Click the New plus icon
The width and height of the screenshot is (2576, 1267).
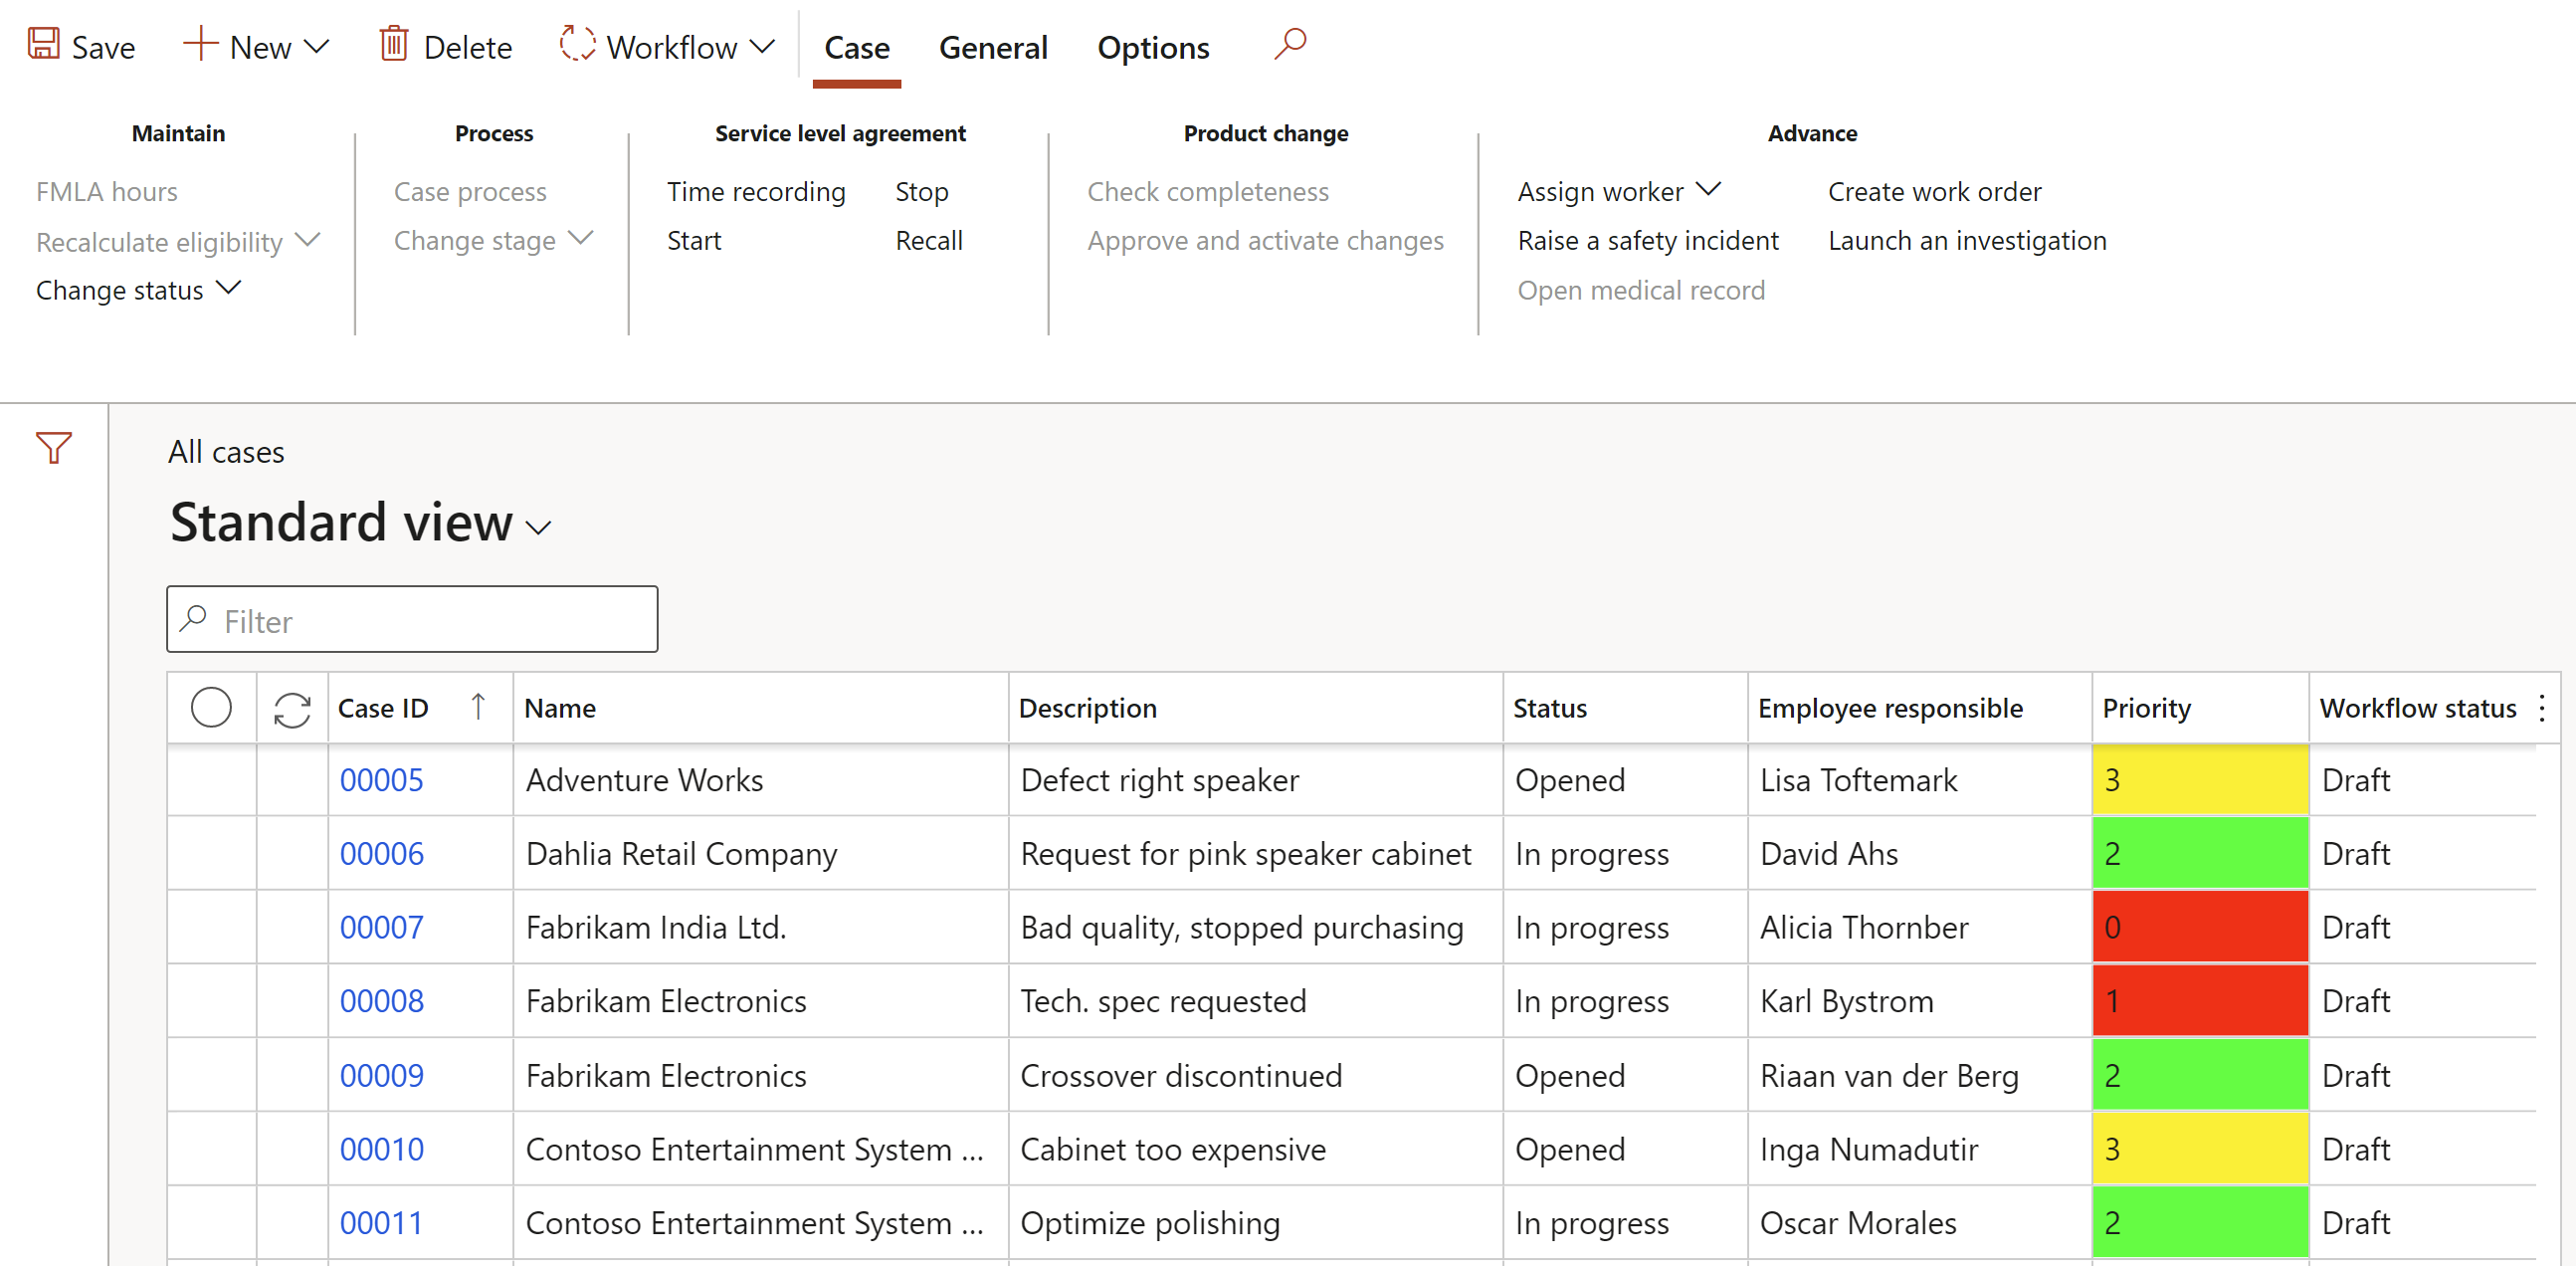coord(200,43)
